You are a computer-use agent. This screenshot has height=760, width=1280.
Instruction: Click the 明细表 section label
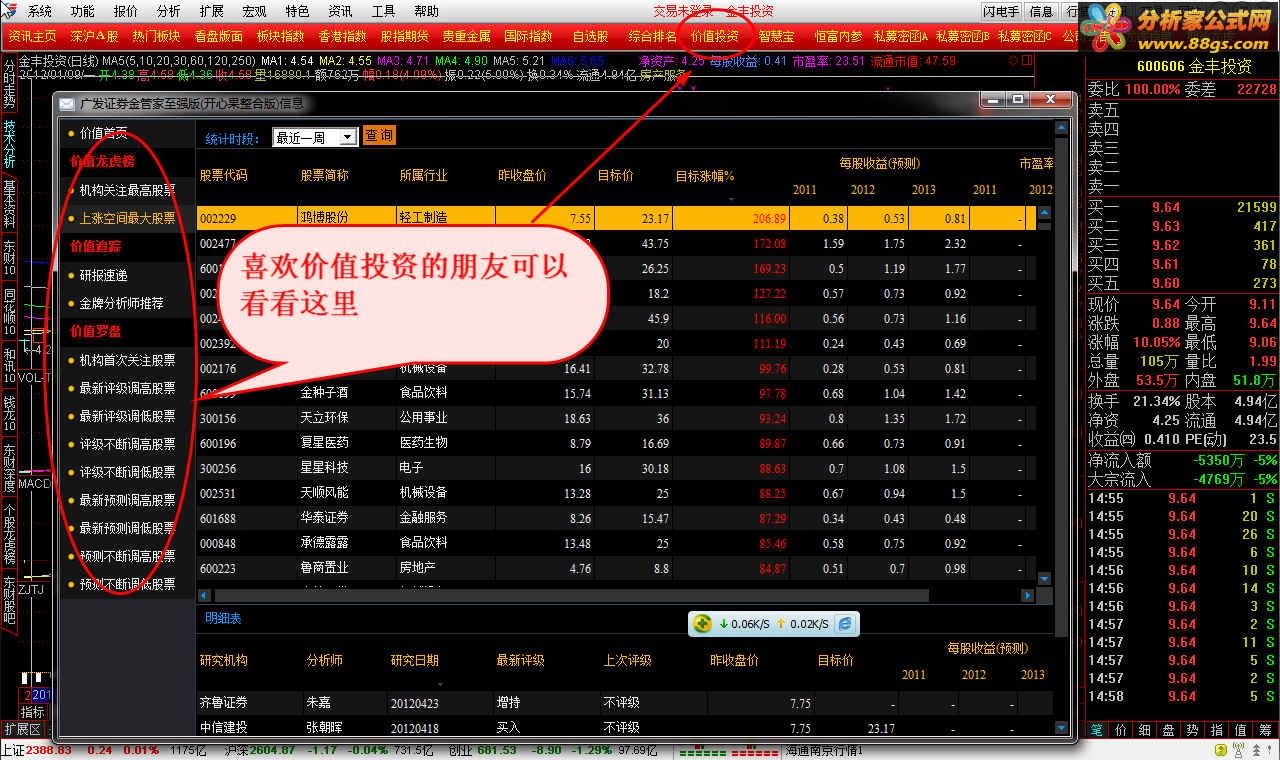[223, 619]
